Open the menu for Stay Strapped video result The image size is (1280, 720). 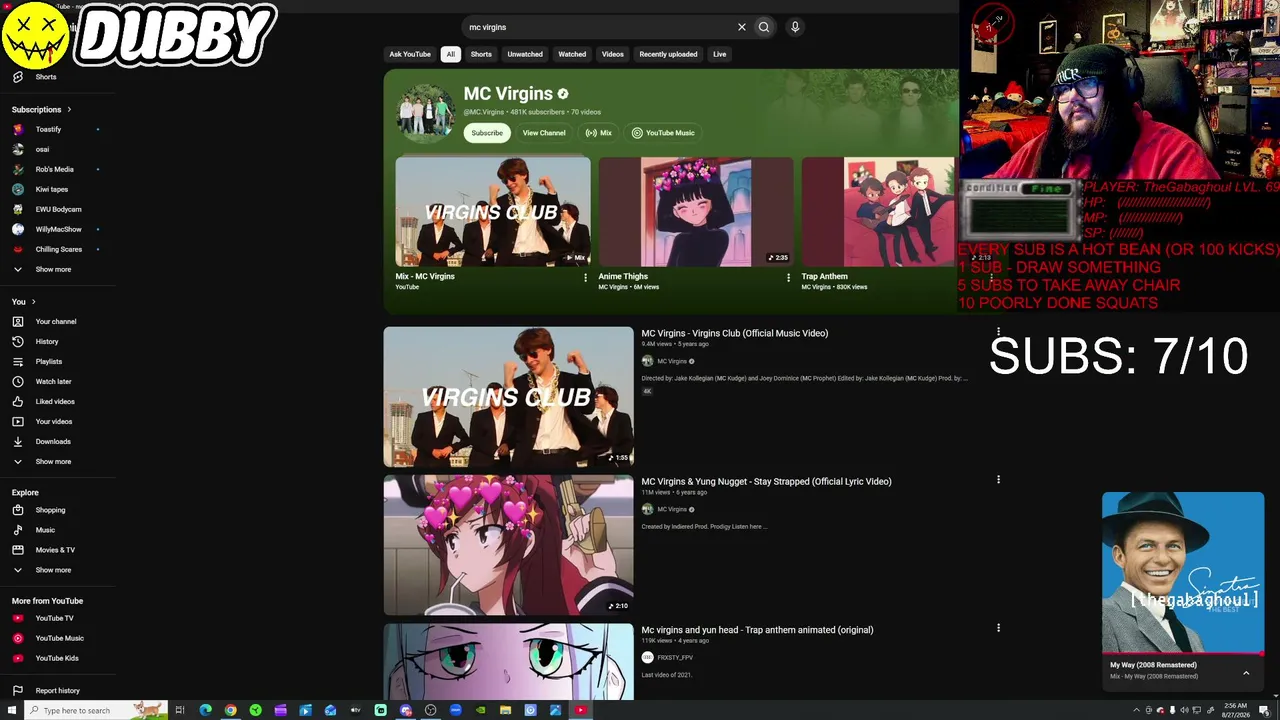pyautogui.click(x=998, y=480)
